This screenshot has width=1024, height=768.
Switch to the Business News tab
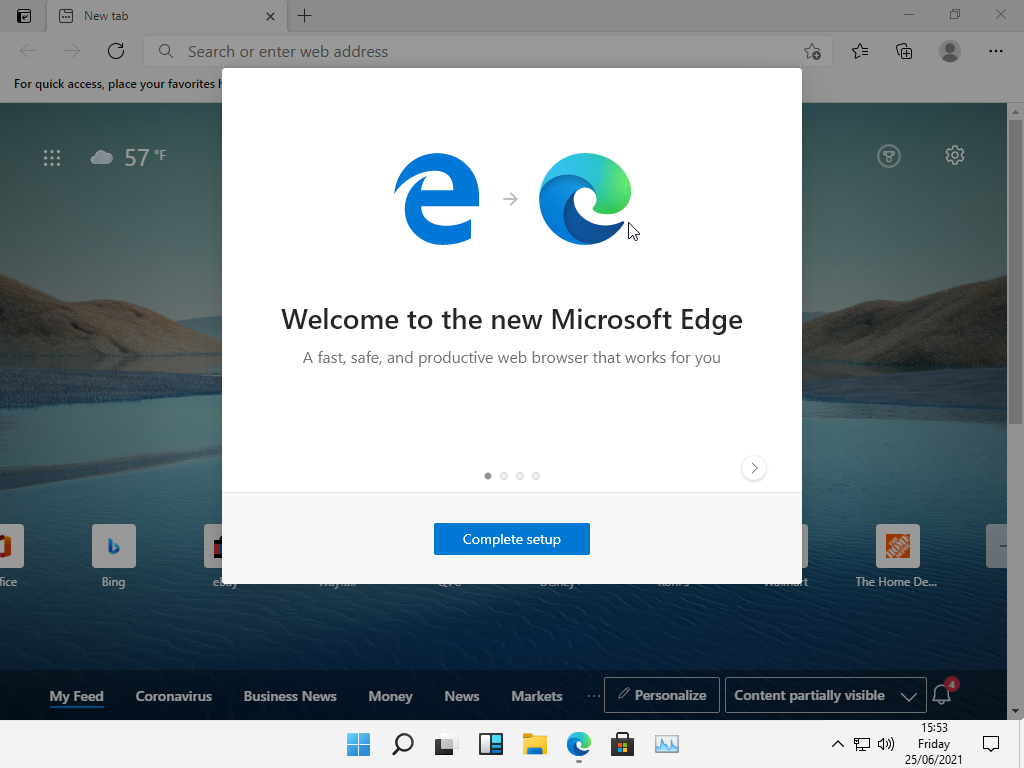pos(290,696)
